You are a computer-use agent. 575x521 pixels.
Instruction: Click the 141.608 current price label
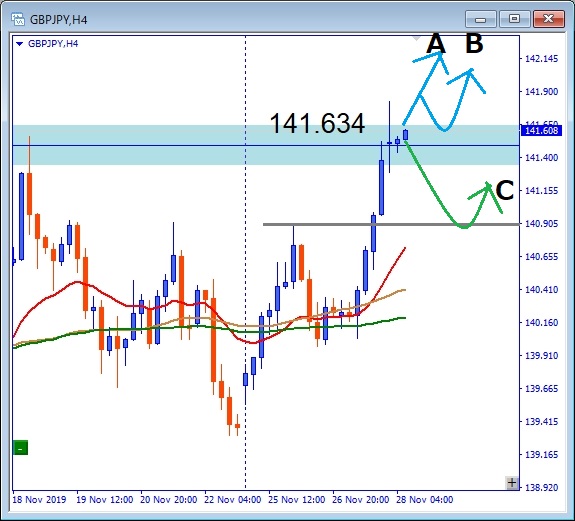[x=541, y=131]
